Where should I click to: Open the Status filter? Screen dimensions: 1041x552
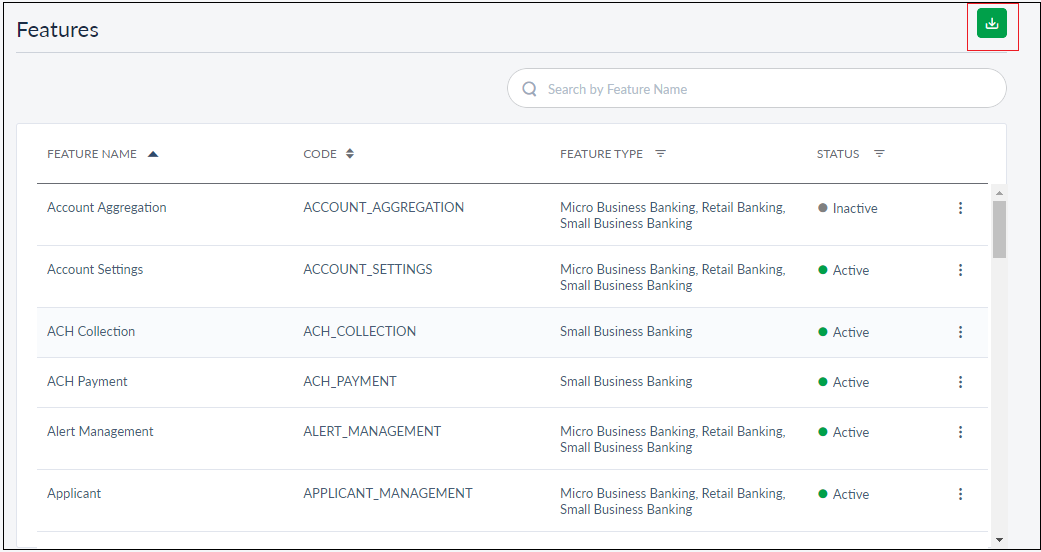coord(879,154)
